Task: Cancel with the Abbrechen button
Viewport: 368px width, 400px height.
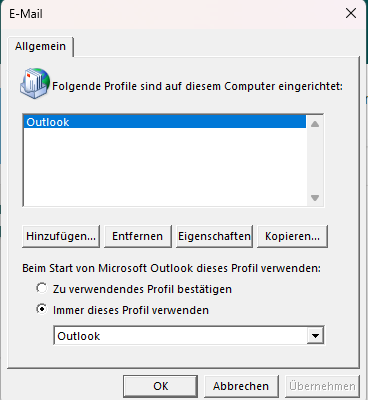Action: pyautogui.click(x=241, y=386)
